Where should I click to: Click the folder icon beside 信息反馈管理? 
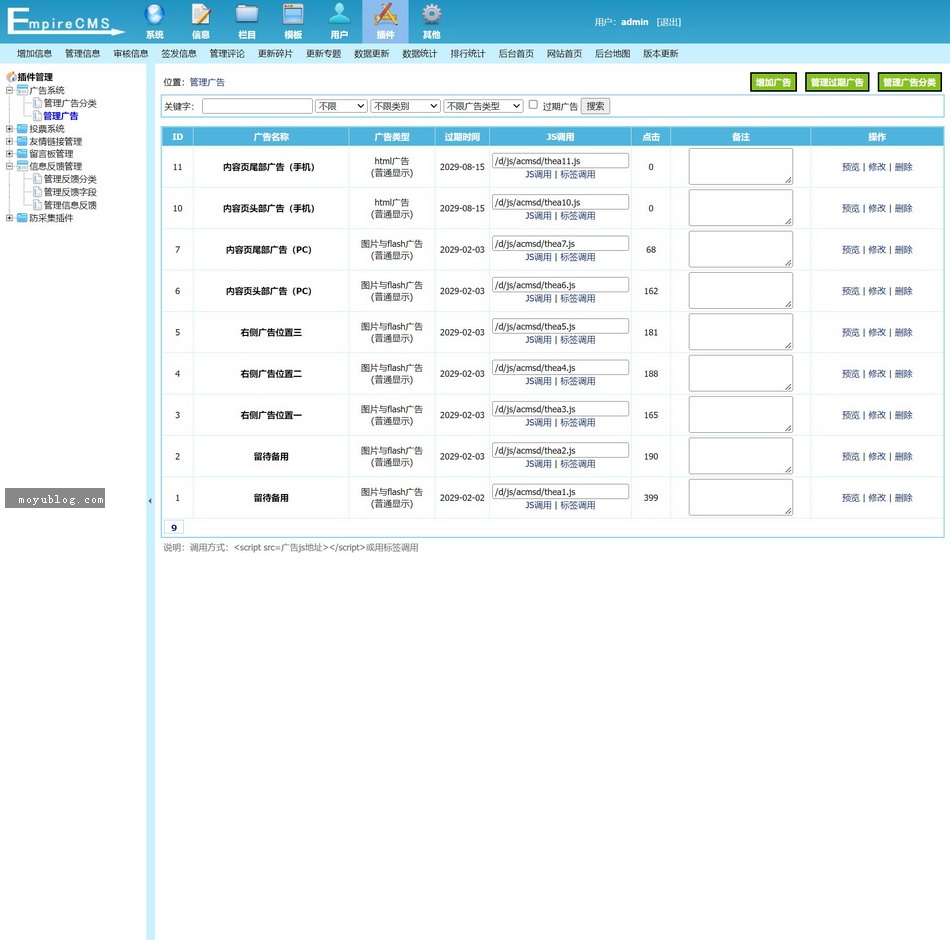click(x=22, y=166)
